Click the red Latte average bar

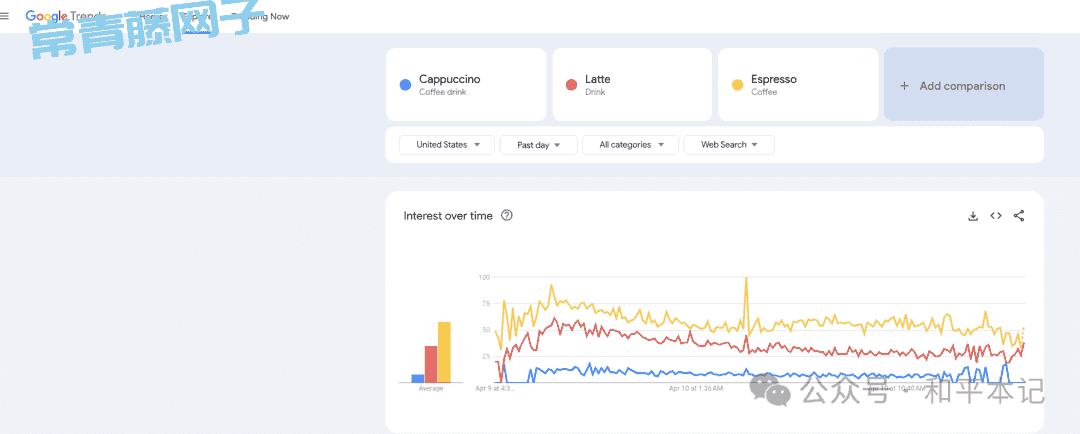(x=431, y=364)
